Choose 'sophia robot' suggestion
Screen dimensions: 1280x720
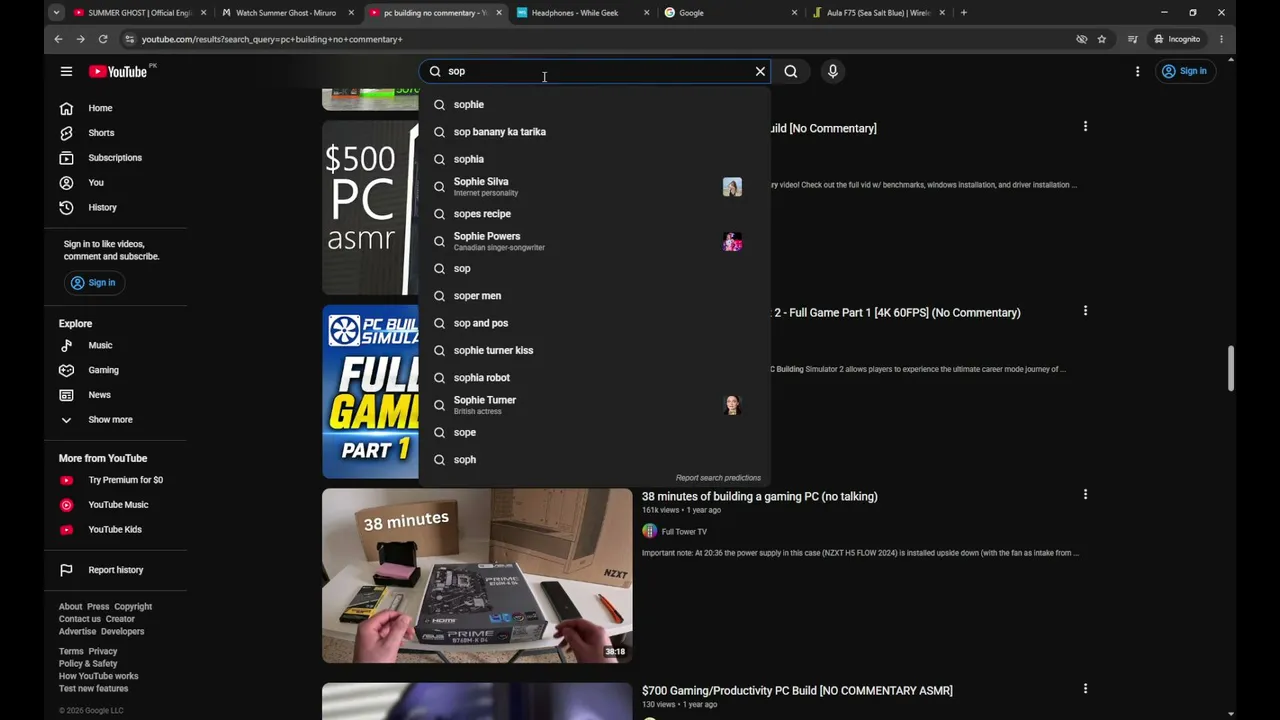(595, 378)
